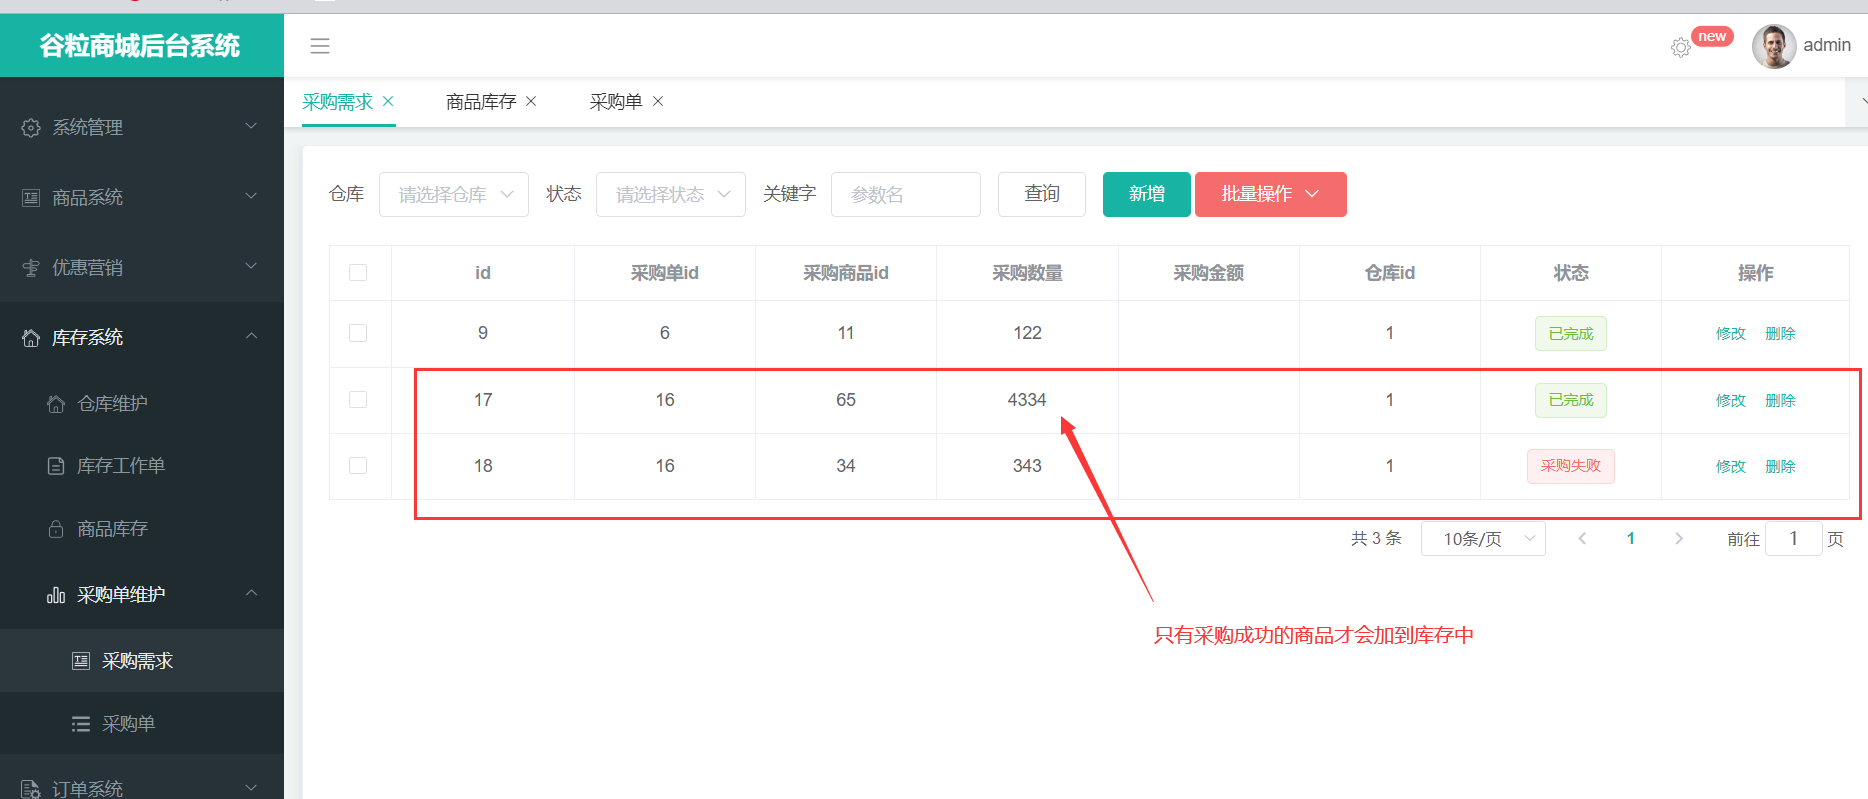Open the 10条/页 page size dropdown
The width and height of the screenshot is (1868, 799).
pyautogui.click(x=1483, y=538)
